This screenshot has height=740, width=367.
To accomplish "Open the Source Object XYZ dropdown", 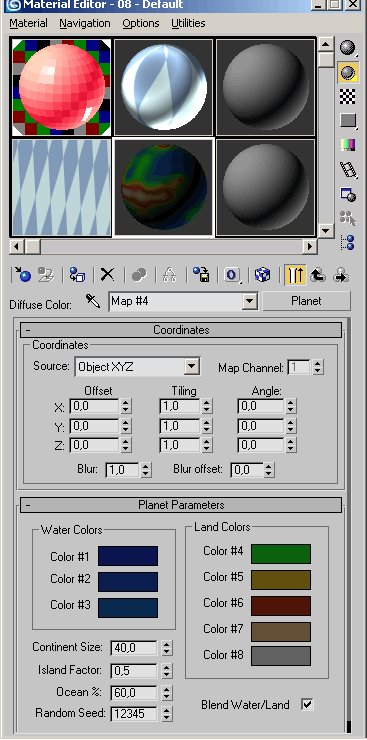I will 191,367.
